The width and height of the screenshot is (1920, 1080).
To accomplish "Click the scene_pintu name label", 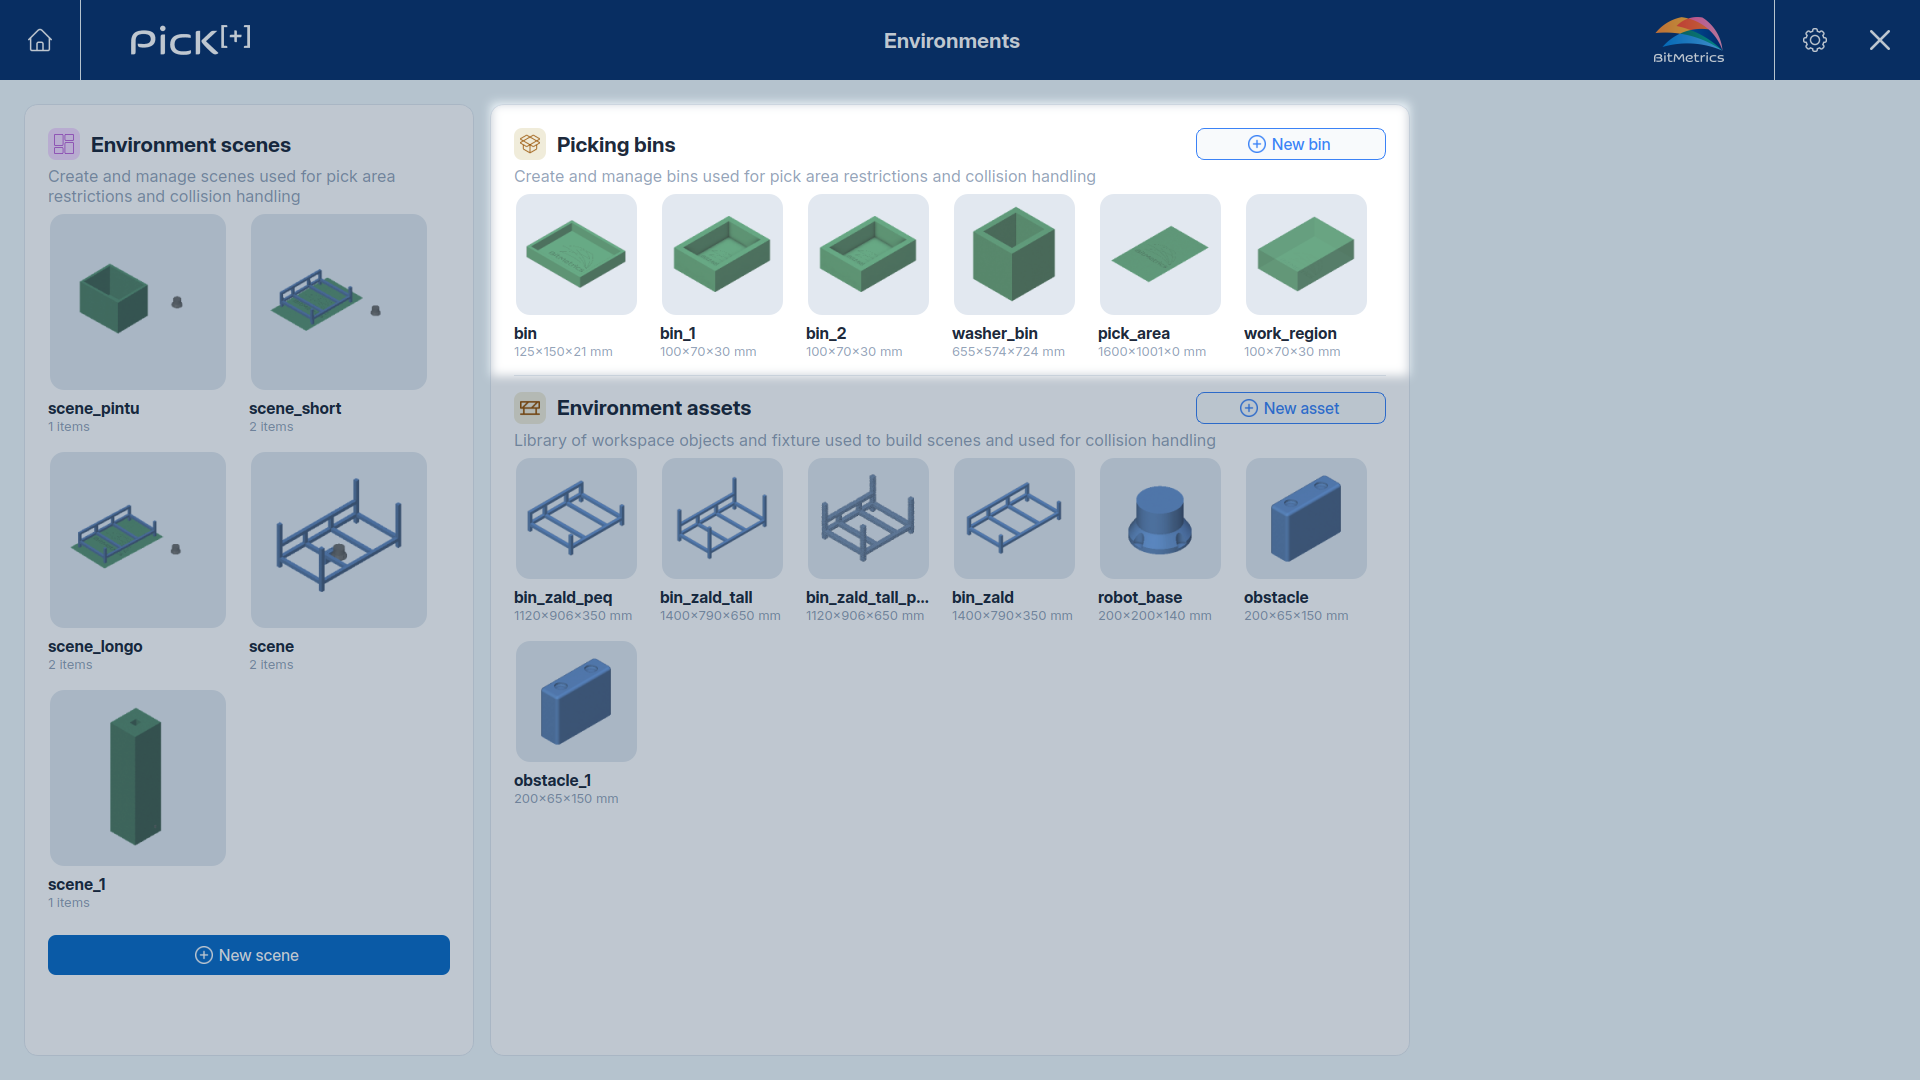I will click(94, 408).
